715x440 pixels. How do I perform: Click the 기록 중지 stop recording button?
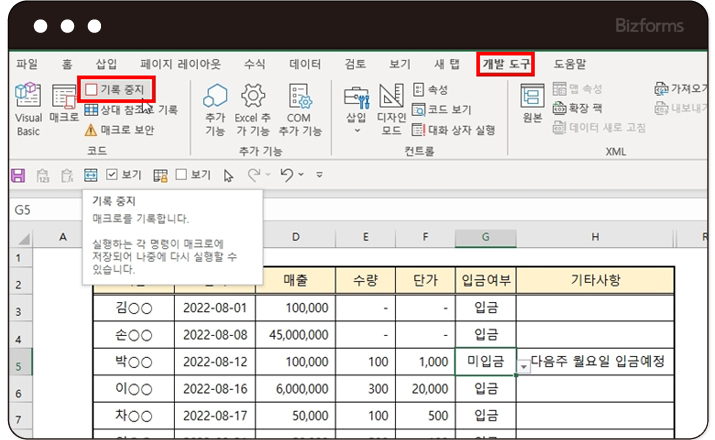(x=116, y=90)
